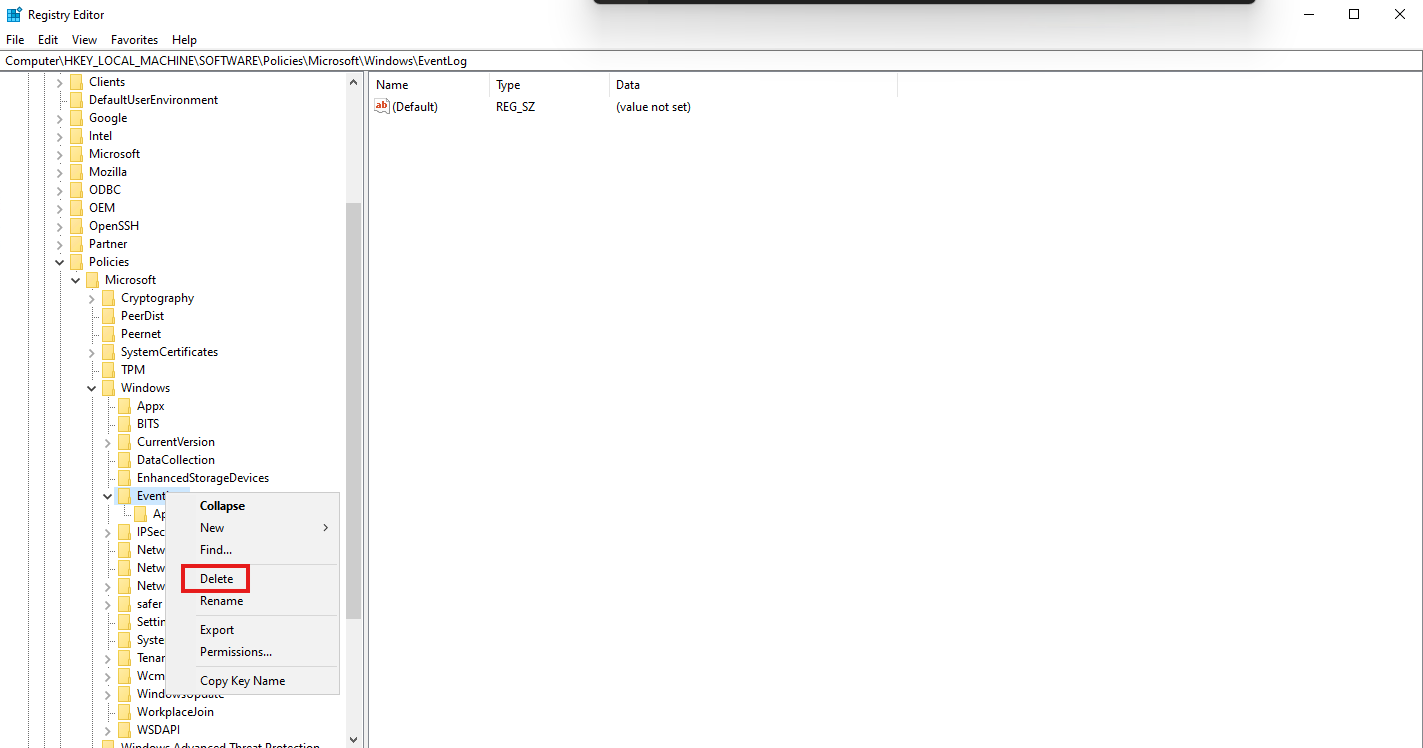Choose Delete from the context menu

click(x=216, y=578)
